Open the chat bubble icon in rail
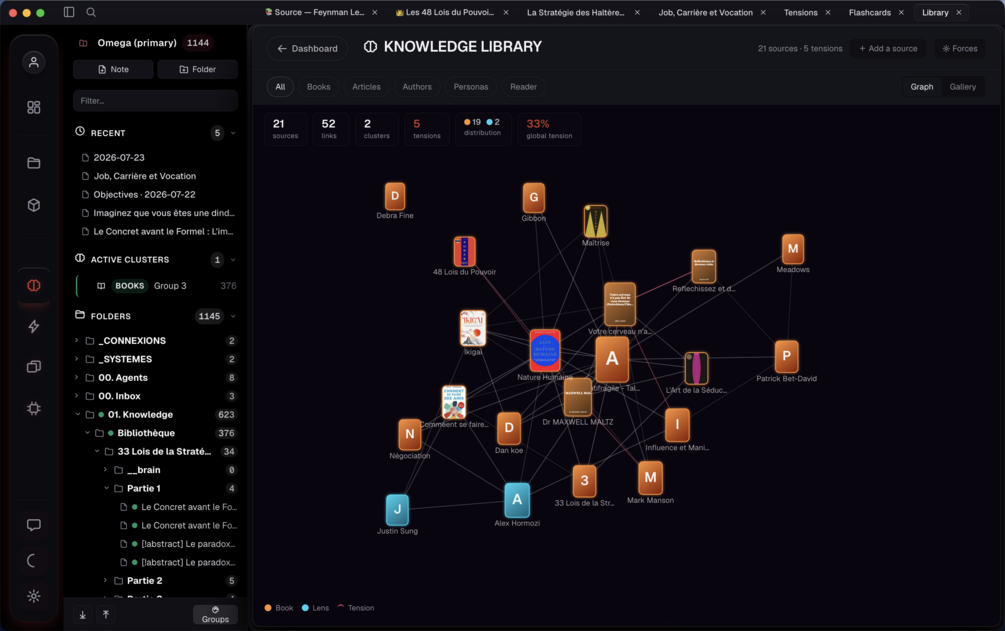 point(34,525)
